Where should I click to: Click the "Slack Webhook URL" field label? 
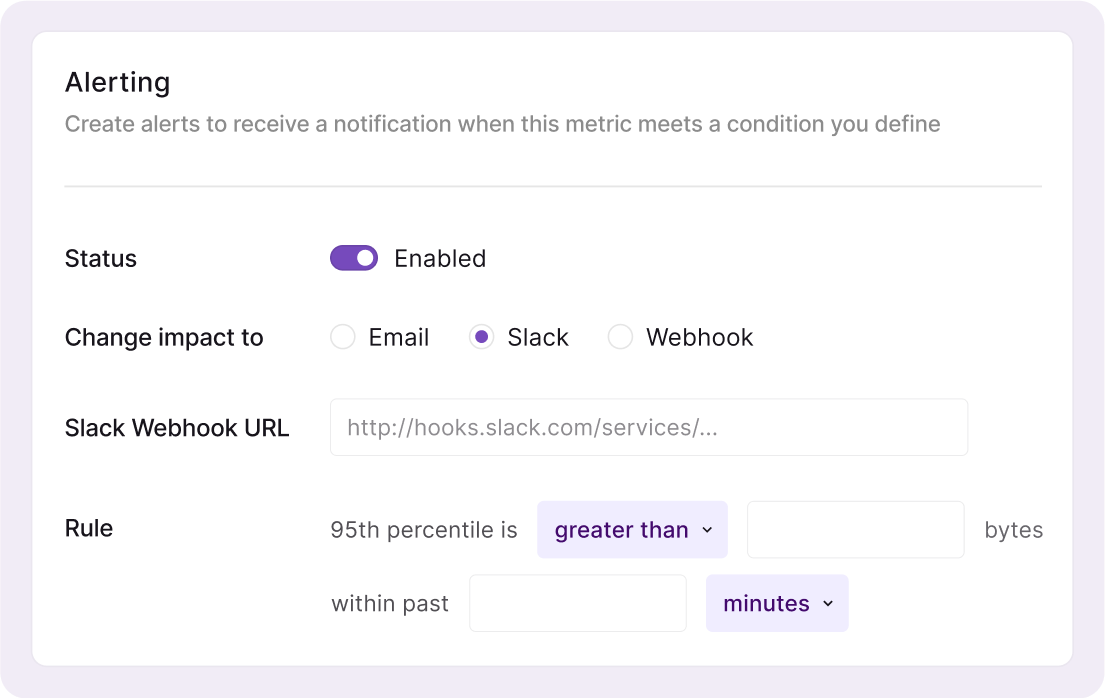pyautogui.click(x=177, y=428)
